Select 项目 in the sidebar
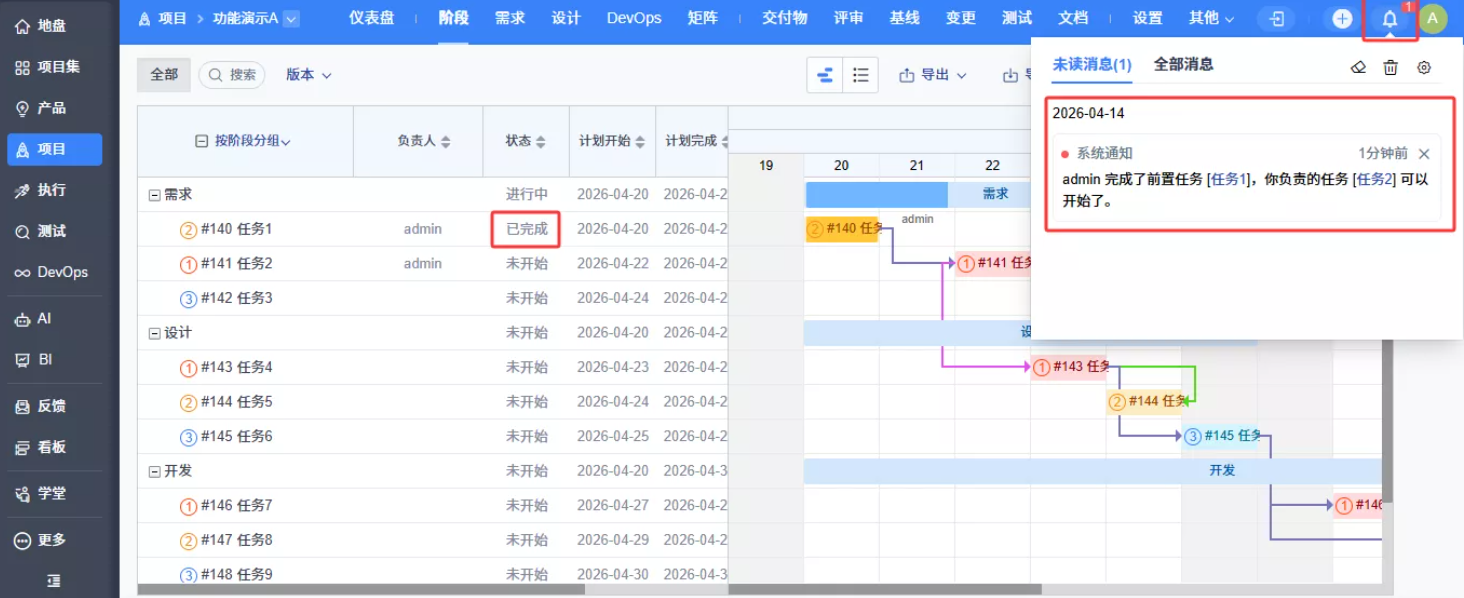1464x598 pixels. coord(53,149)
